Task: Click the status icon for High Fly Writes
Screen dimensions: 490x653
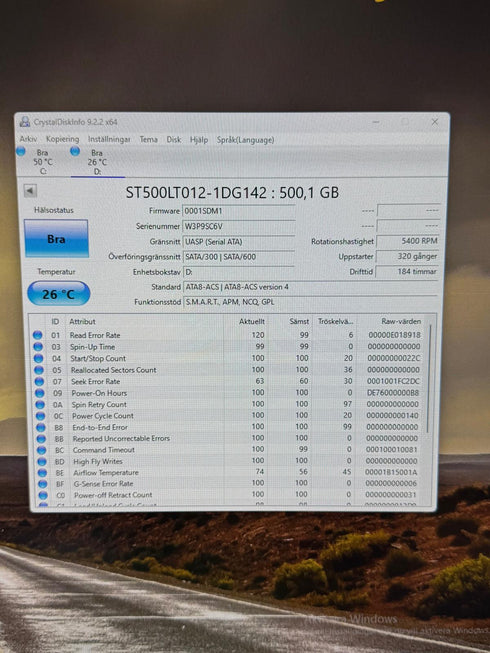Action: 42,461
